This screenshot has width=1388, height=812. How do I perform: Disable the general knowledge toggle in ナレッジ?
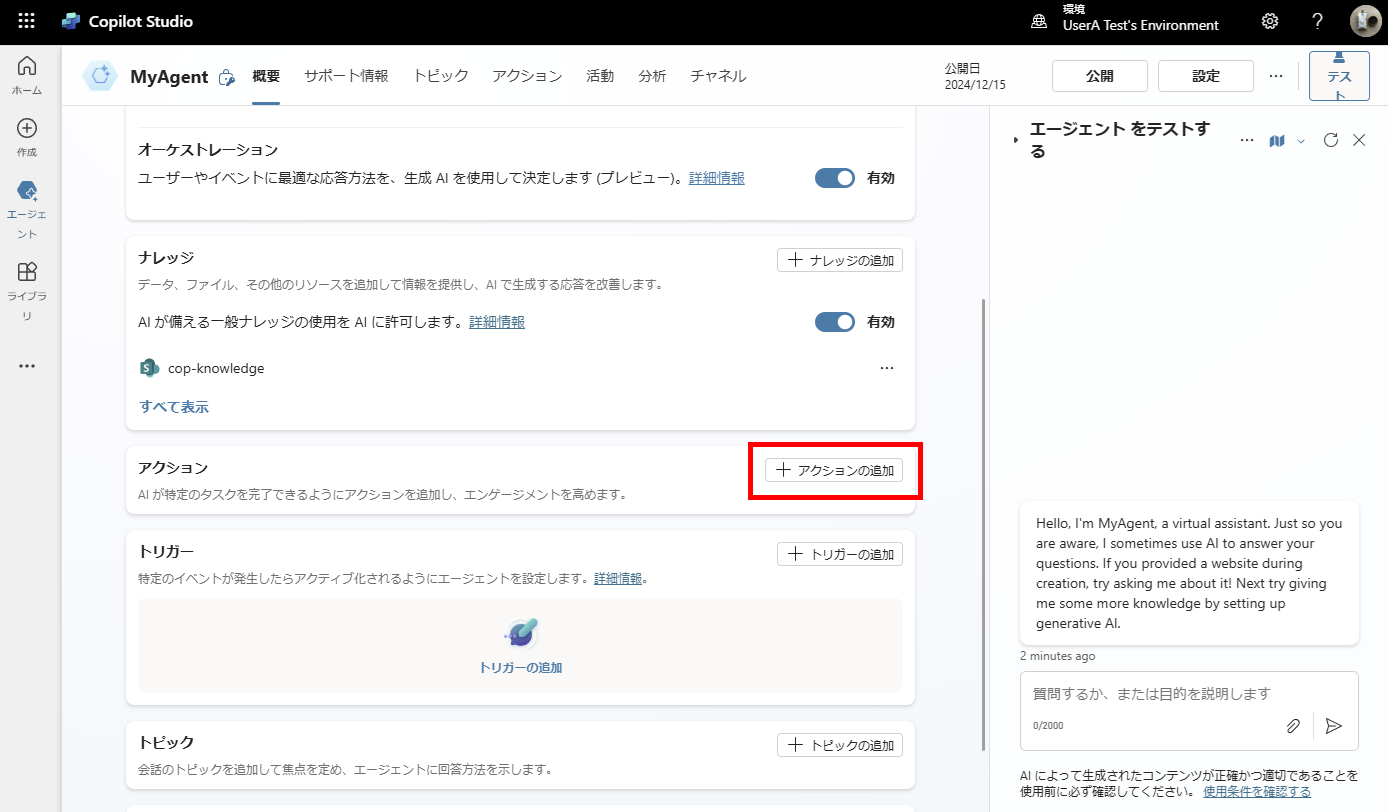point(835,322)
